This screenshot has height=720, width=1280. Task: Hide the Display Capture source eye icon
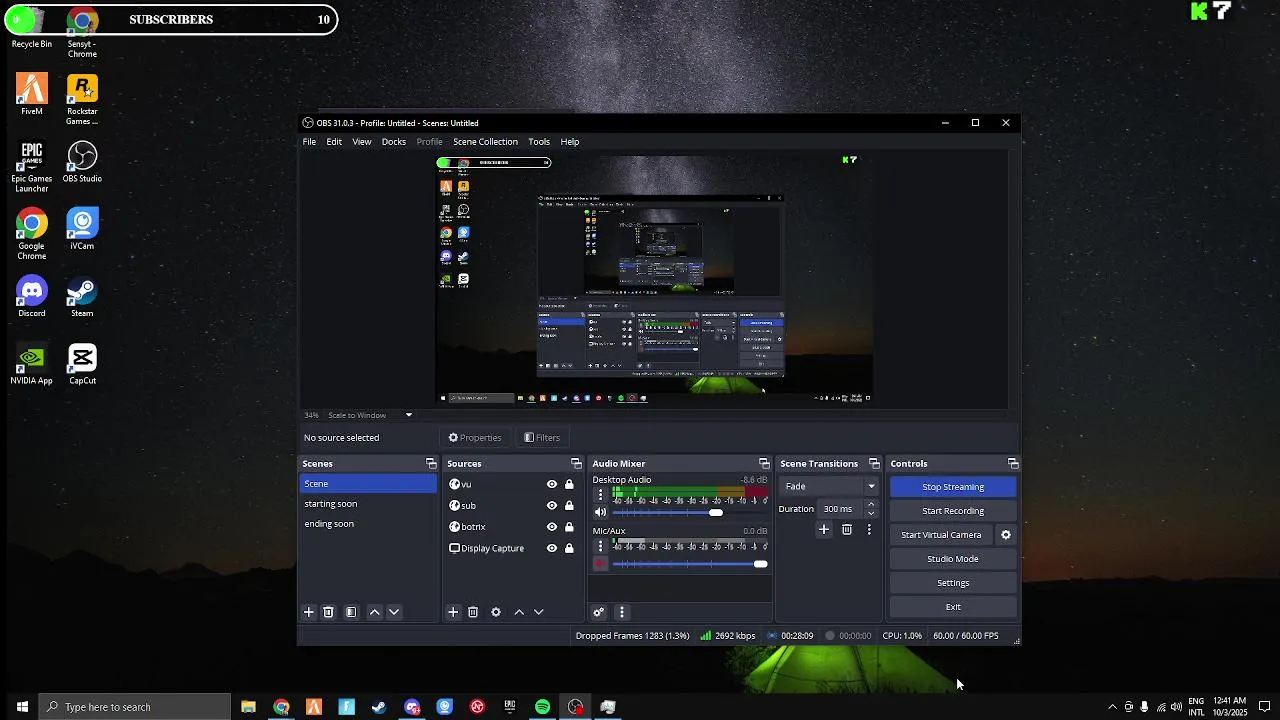(551, 548)
